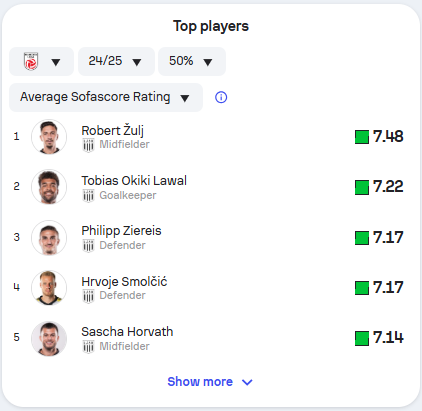Click the team crest under Sascha Horvath
Viewport: 422px width, 411px height.
(x=88, y=347)
